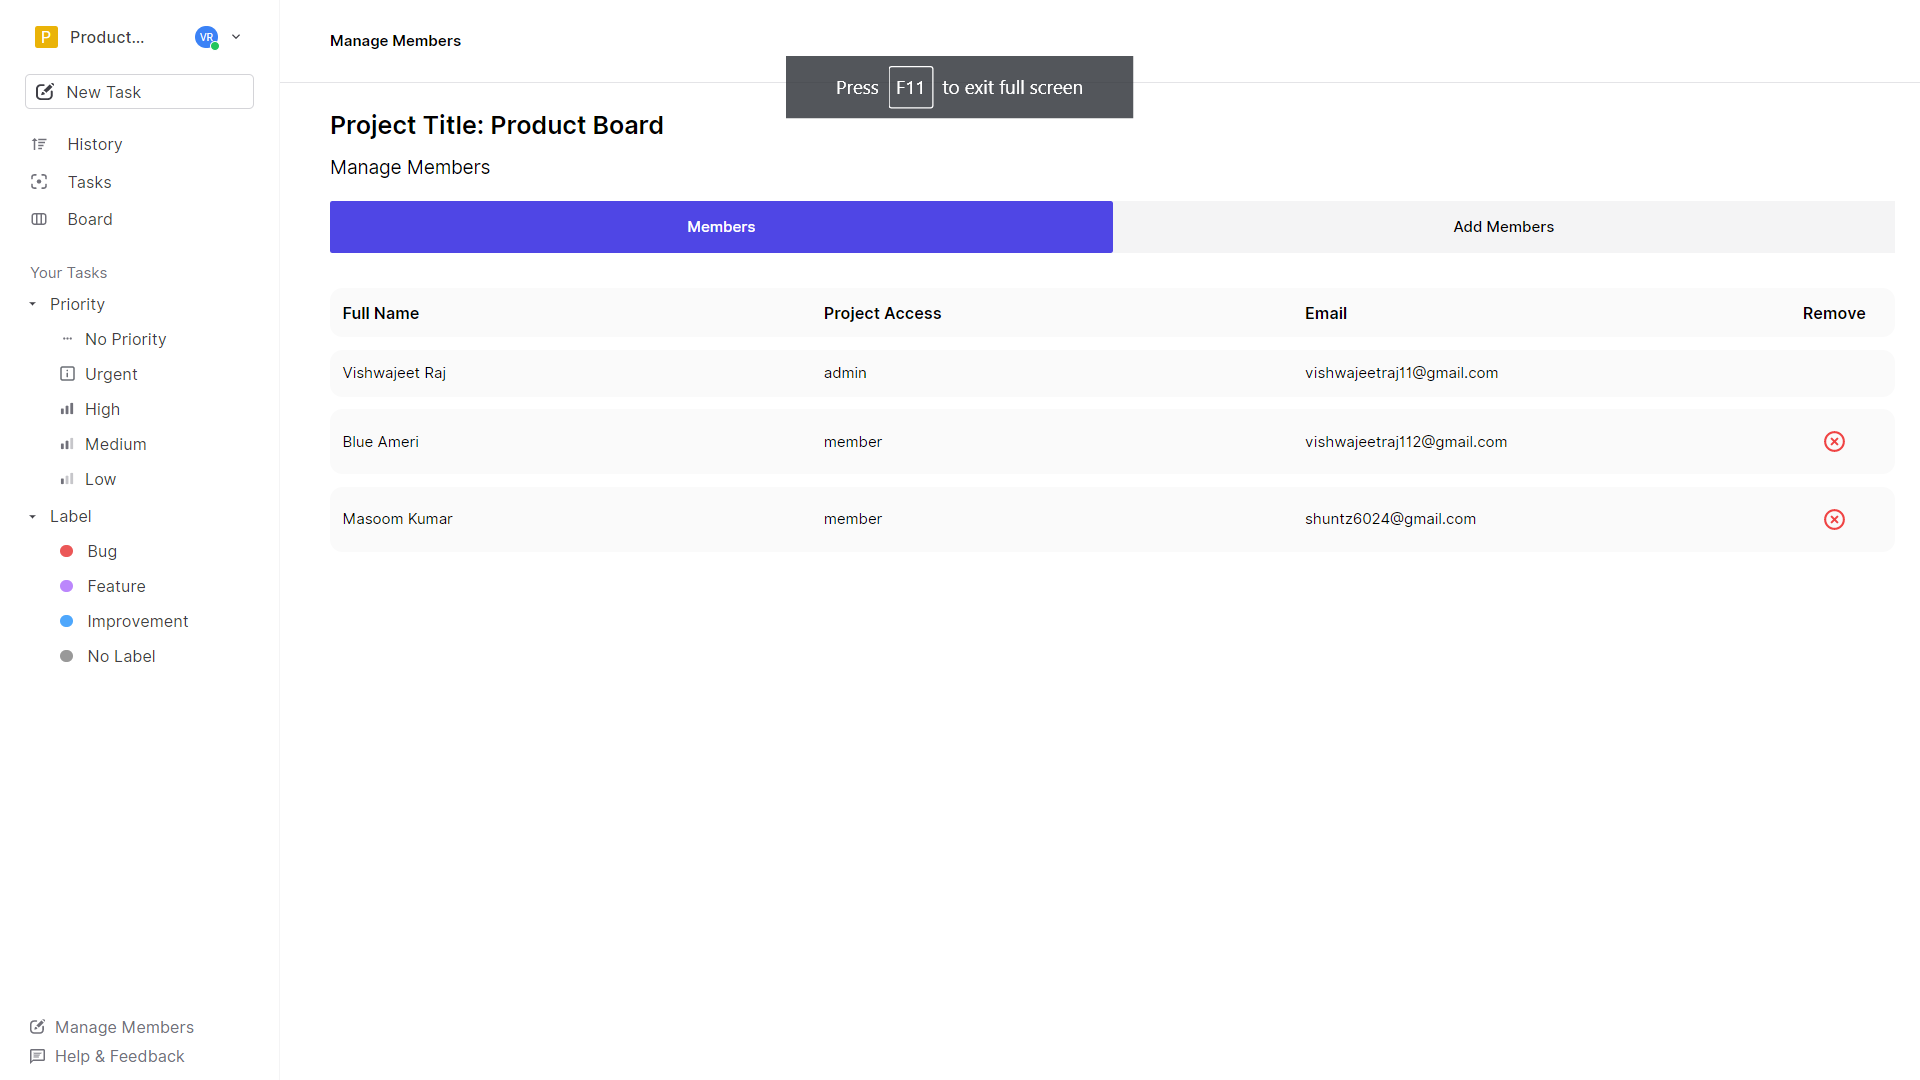Select the Members tab
Image resolution: width=1920 pixels, height=1080 pixels.
point(721,225)
